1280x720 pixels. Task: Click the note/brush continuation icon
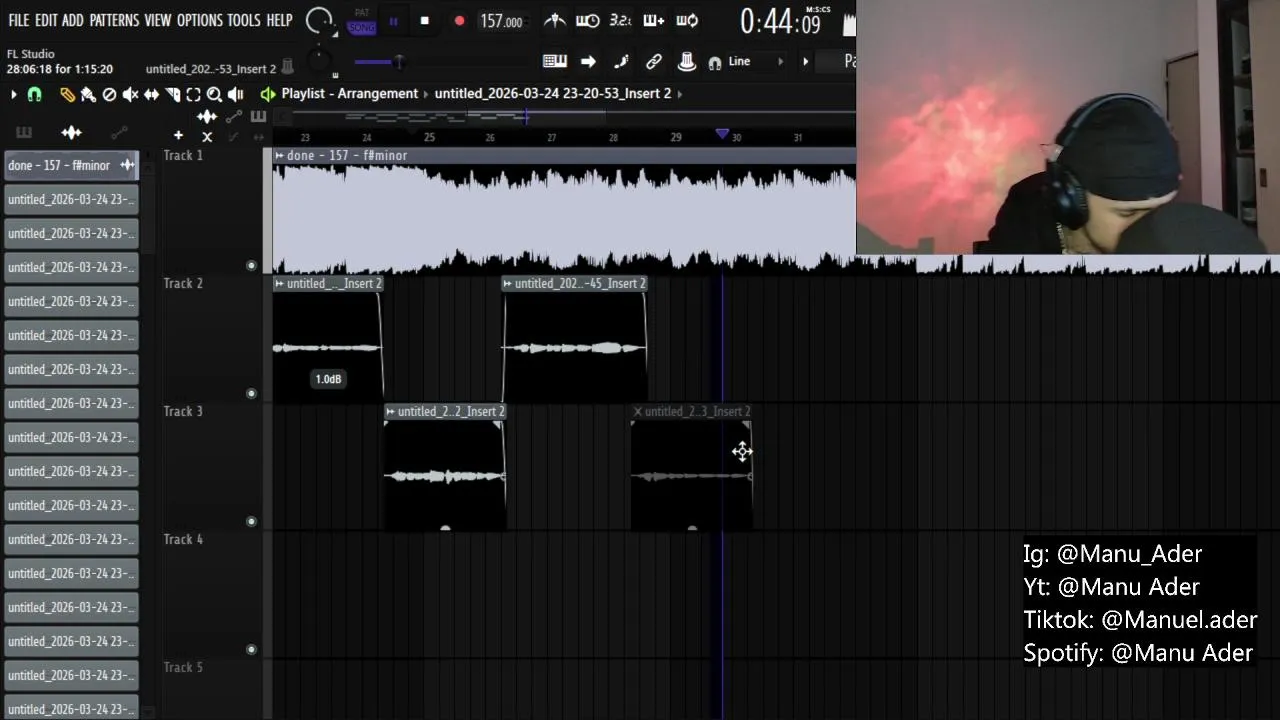click(x=621, y=61)
